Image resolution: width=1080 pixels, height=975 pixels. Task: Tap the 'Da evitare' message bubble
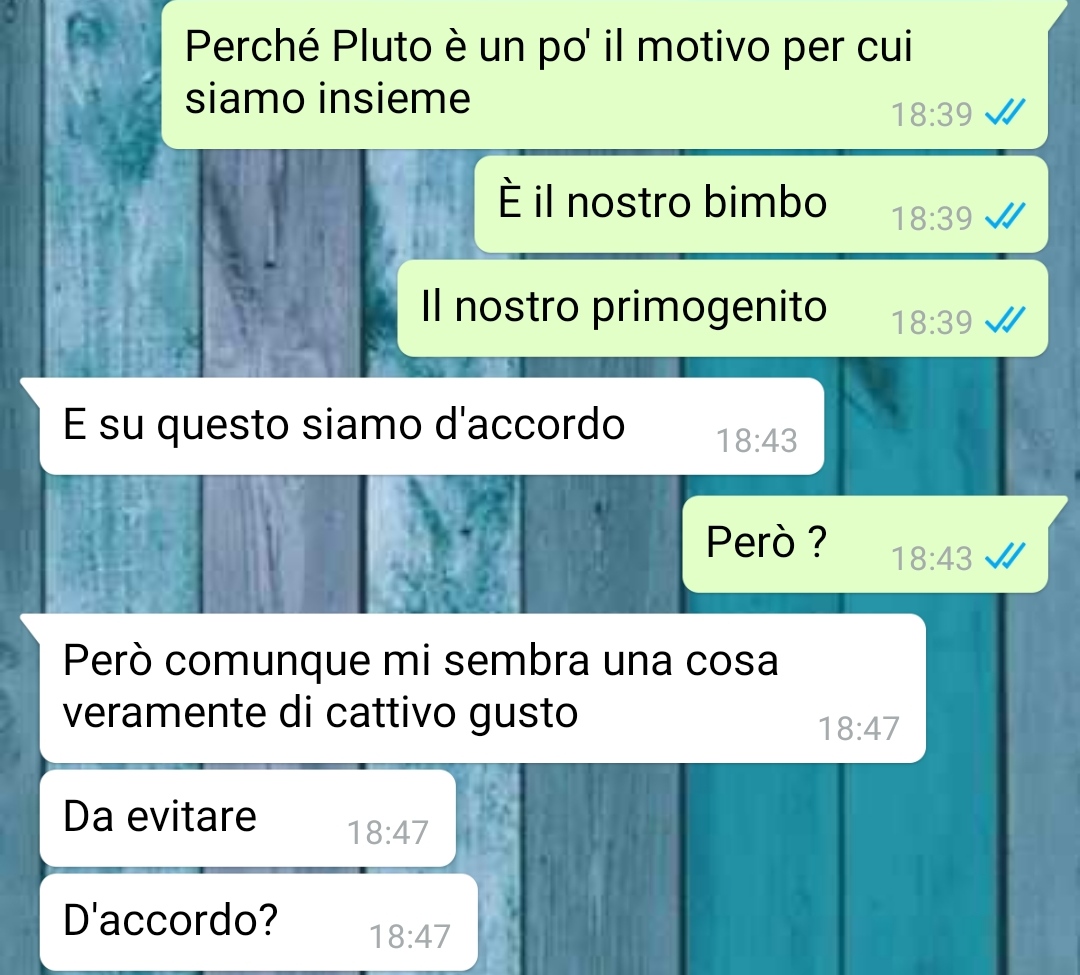click(248, 819)
